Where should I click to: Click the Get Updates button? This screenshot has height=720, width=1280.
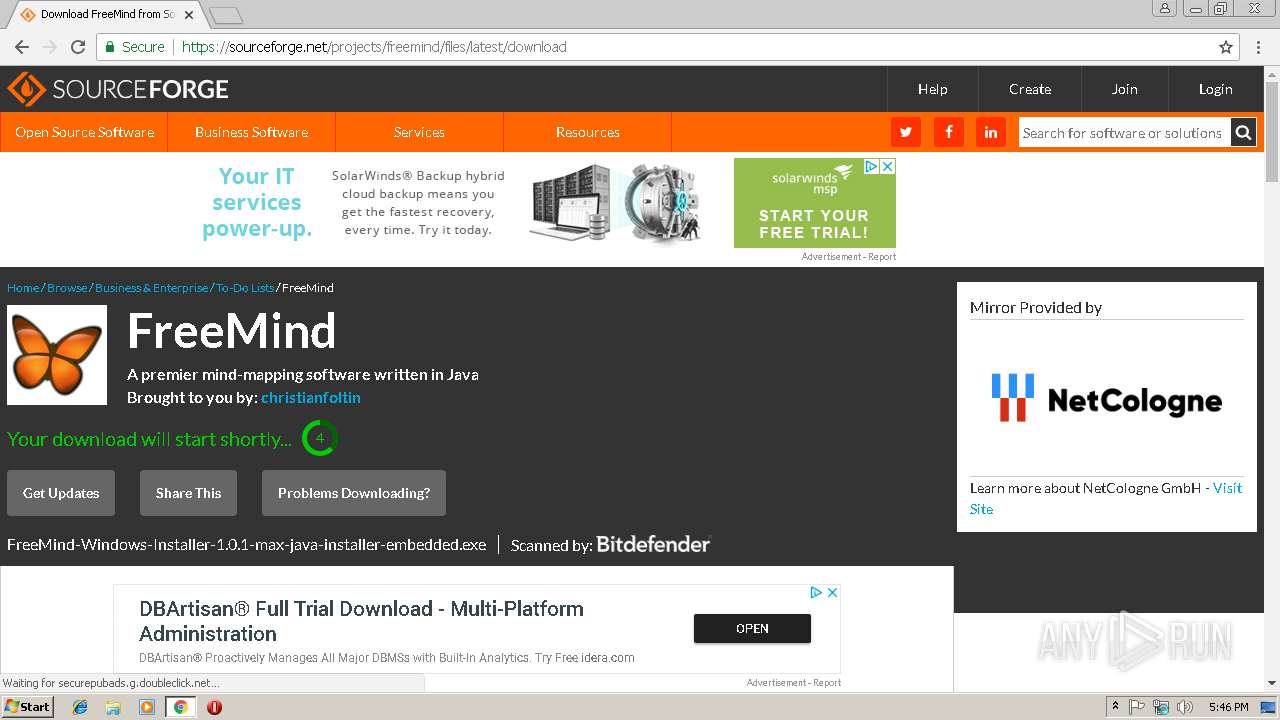[x=61, y=493]
